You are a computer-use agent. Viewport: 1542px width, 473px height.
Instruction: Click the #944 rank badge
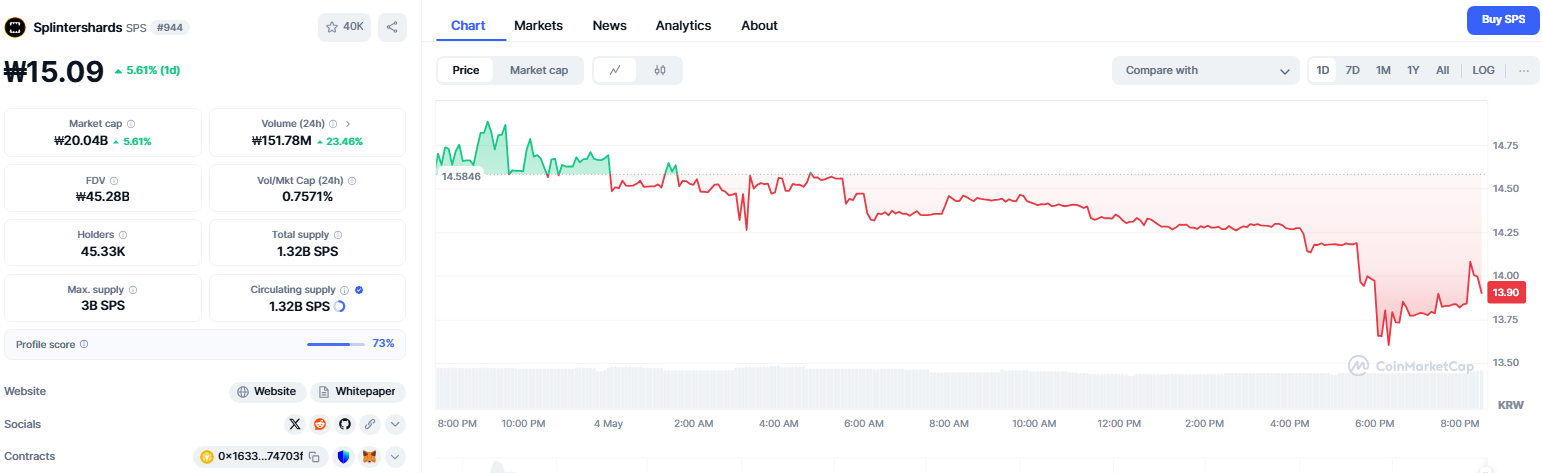(170, 27)
